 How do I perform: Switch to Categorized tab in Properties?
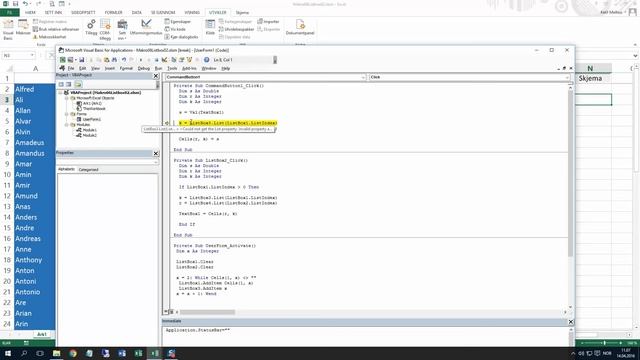88,169
